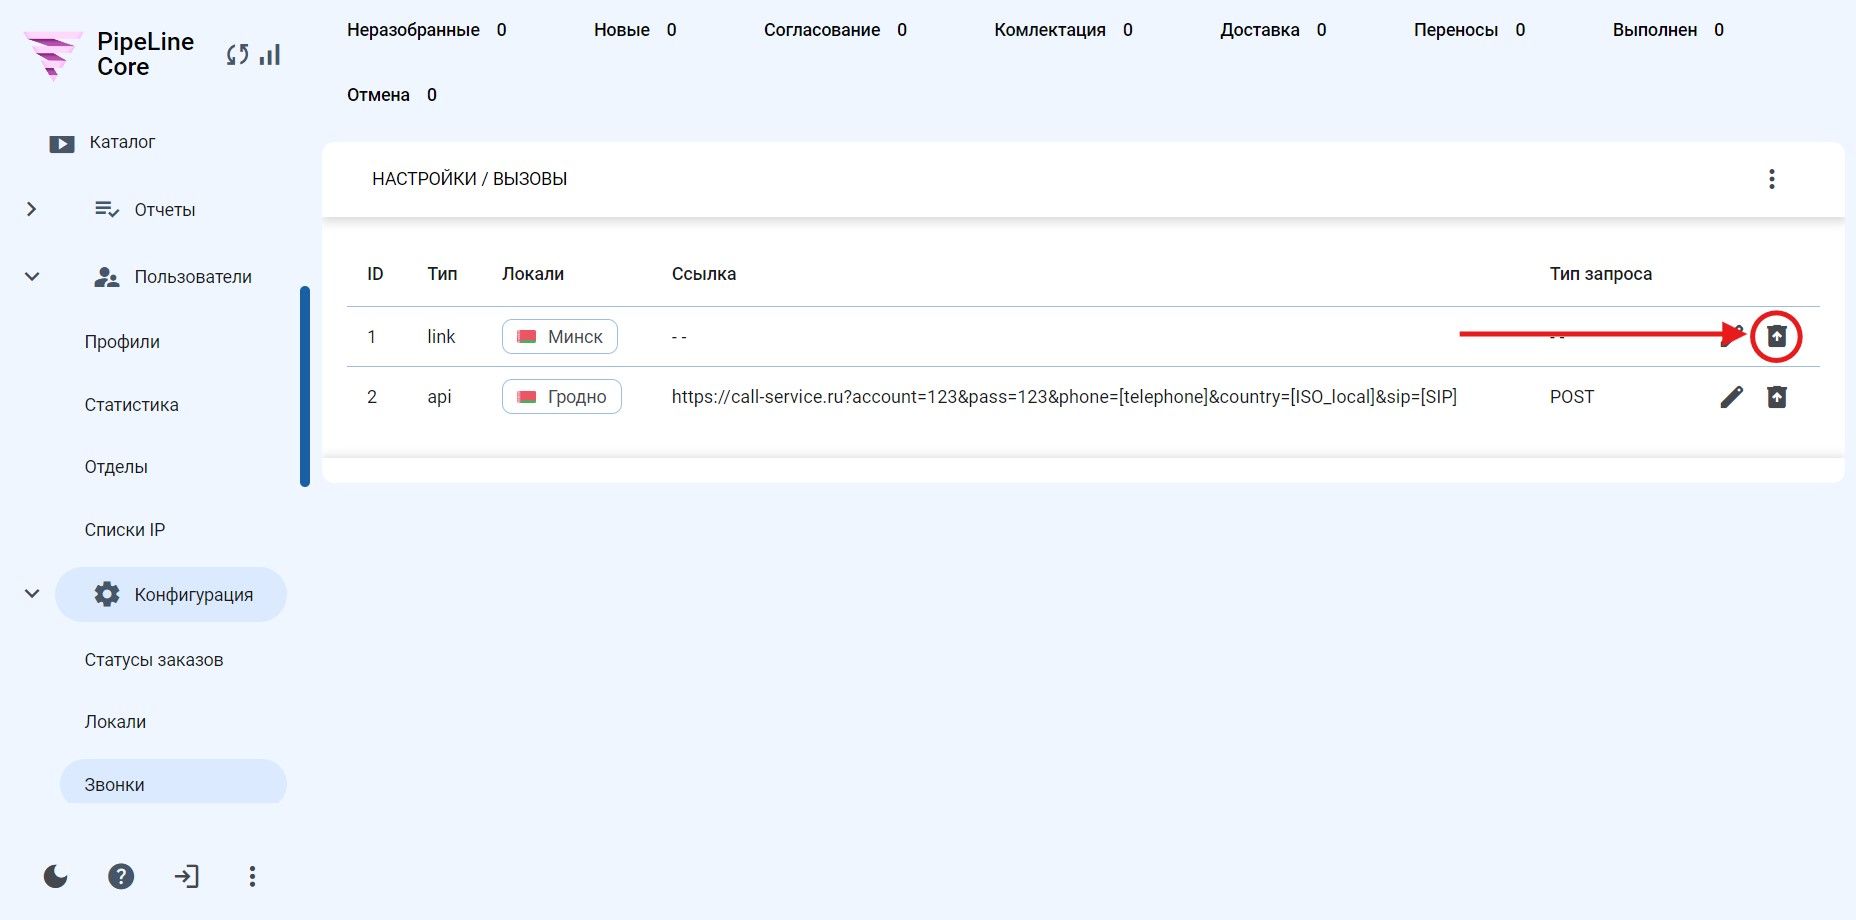Open the help question mark icon
The width and height of the screenshot is (1856, 920).
(121, 877)
